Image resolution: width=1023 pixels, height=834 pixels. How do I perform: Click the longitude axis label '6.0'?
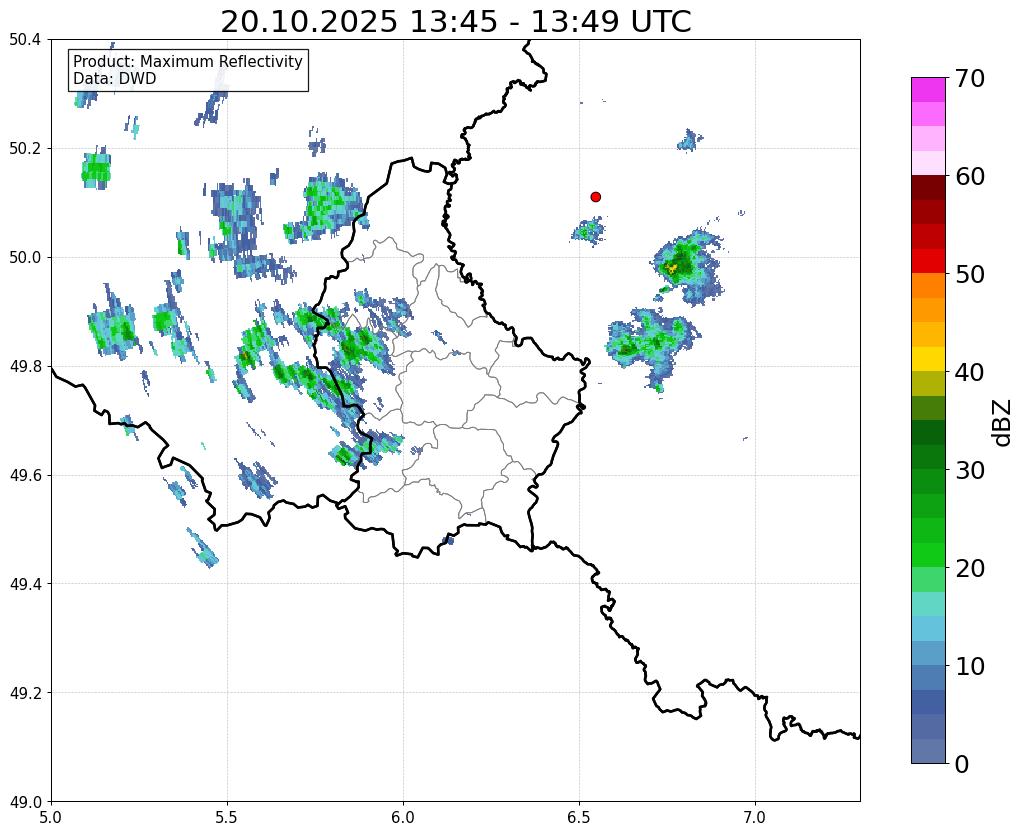tap(403, 818)
